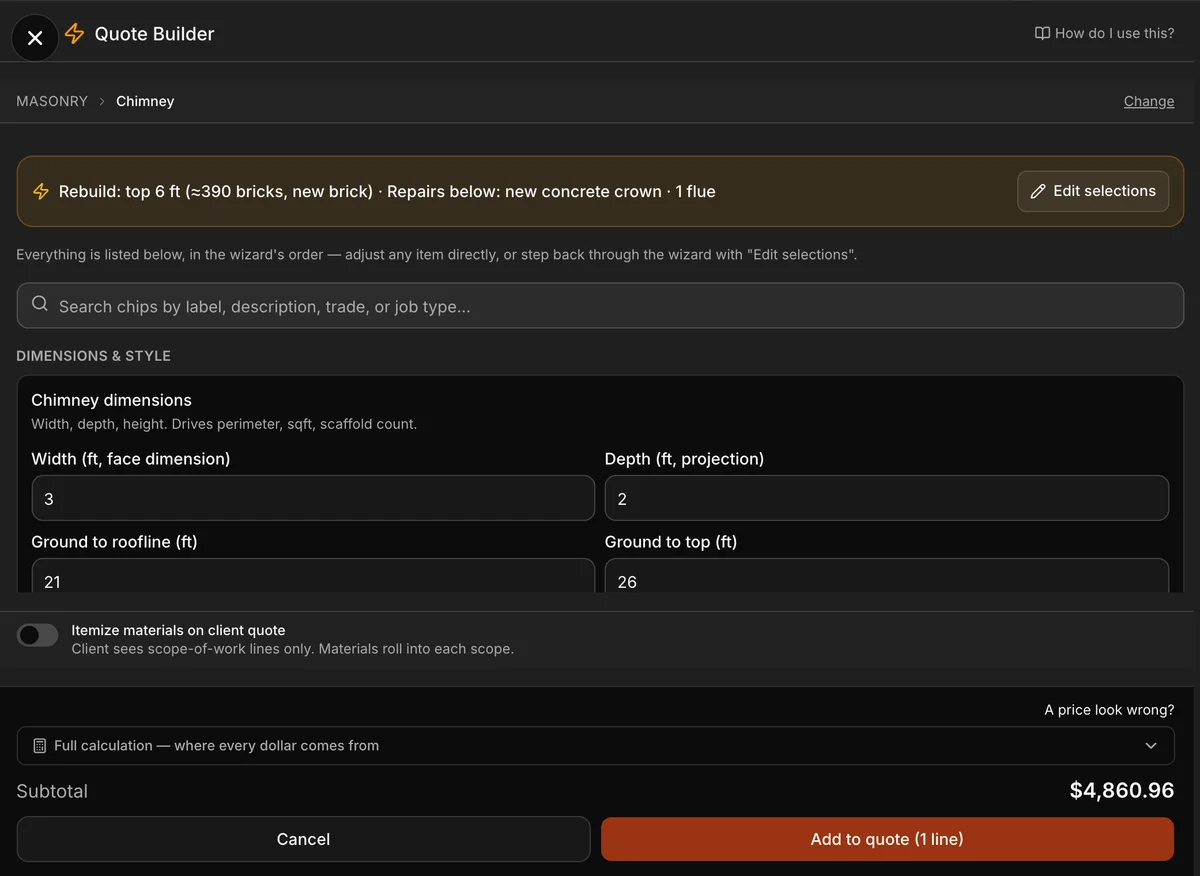This screenshot has height=876, width=1200.
Task: Click the Depth projection field
Action: 887,498
